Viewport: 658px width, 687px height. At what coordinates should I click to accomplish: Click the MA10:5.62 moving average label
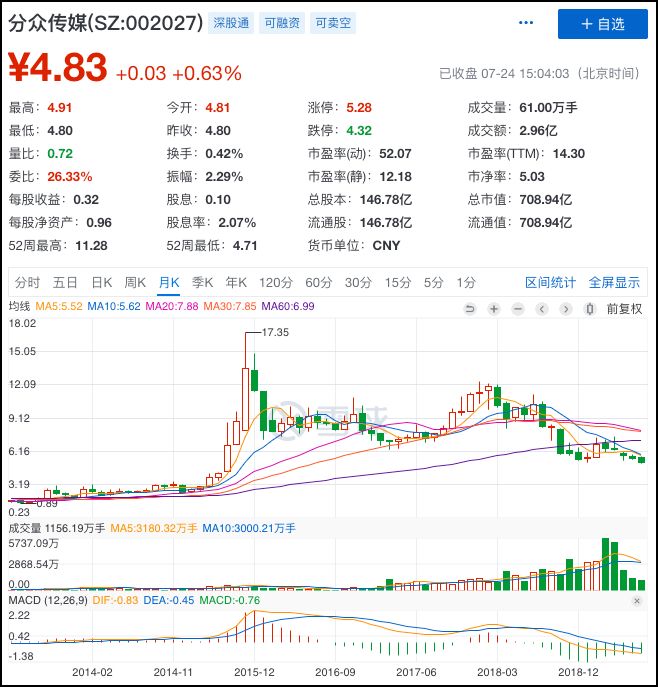114,306
